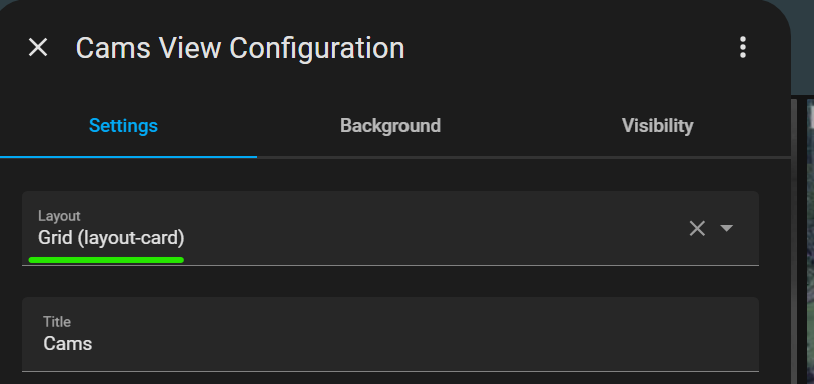Click the green underline below Grid
814x384 pixels.
tap(106, 259)
